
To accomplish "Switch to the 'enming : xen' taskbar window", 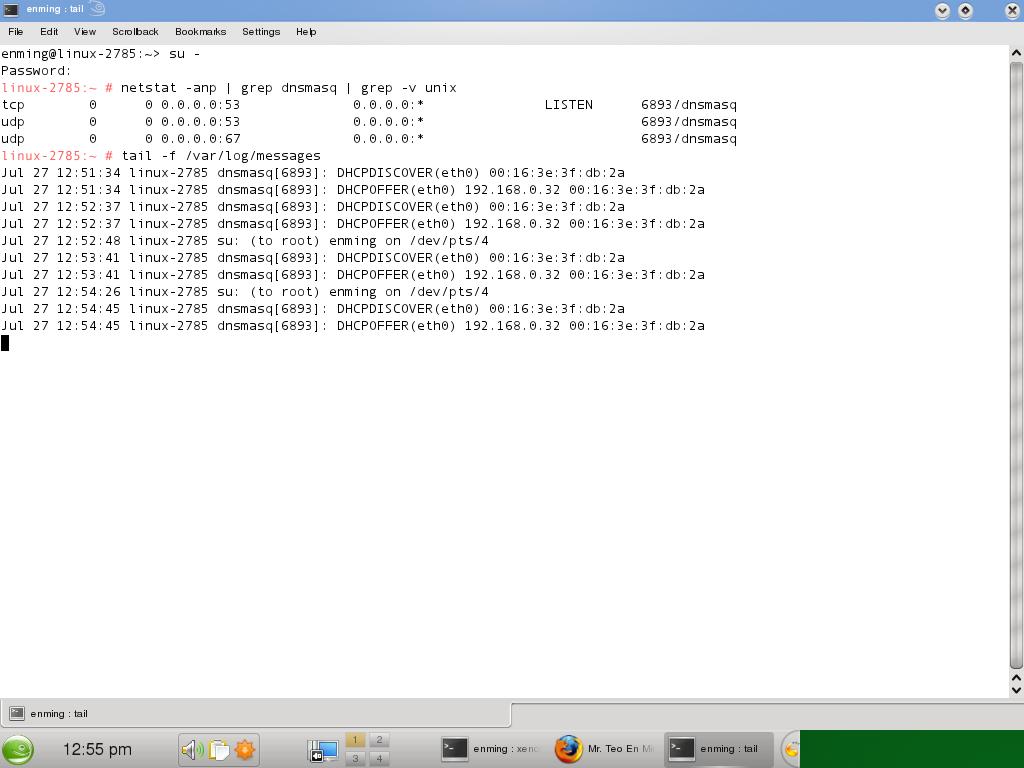I will (491, 749).
